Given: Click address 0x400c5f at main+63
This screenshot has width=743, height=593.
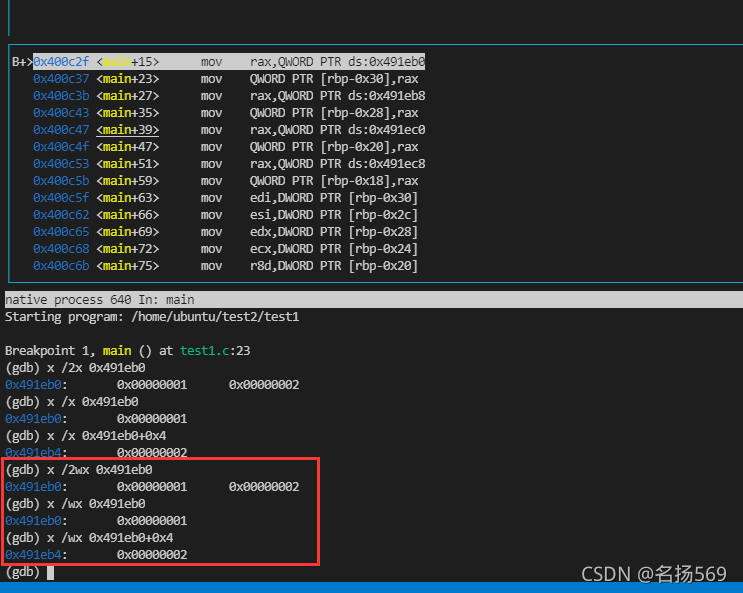Looking at the screenshot, I should click(61, 198).
